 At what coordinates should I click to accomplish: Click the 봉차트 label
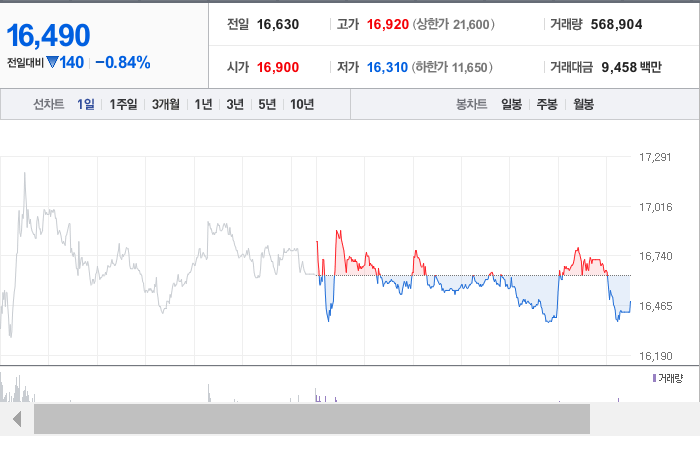pos(471,104)
